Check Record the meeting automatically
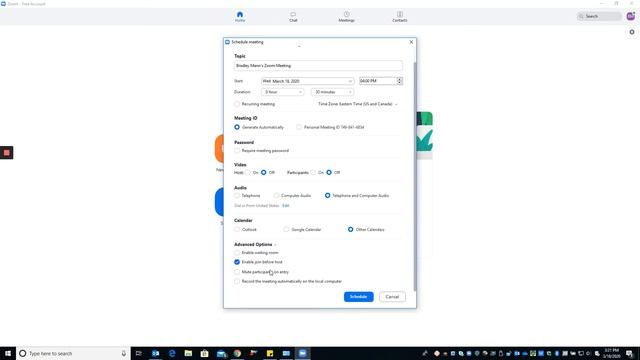The width and height of the screenshot is (640, 360). tap(237, 281)
